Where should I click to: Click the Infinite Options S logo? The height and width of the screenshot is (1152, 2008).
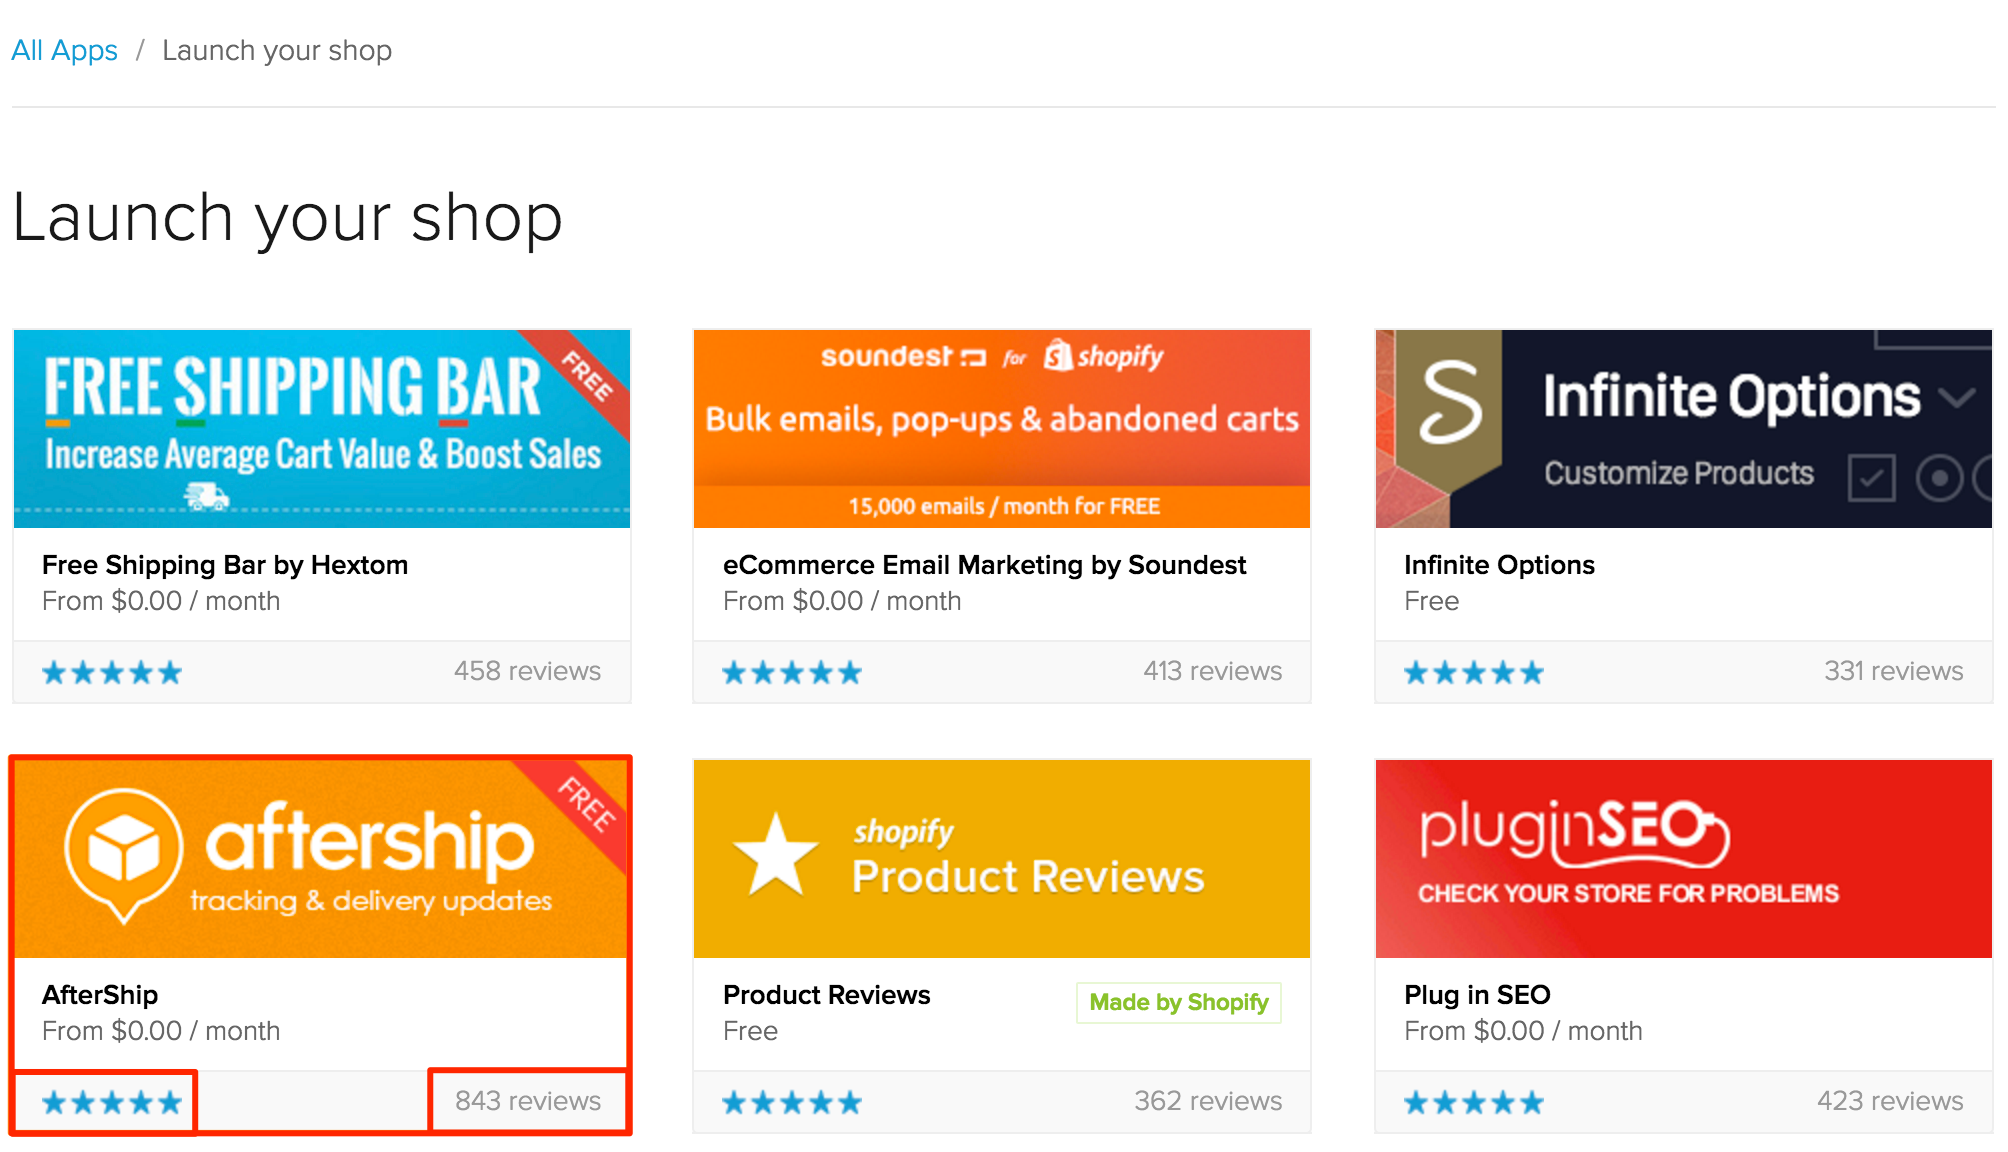(x=1450, y=402)
